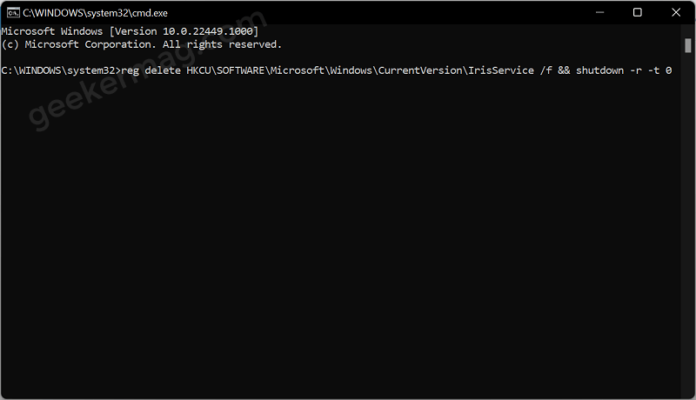Image resolution: width=696 pixels, height=400 pixels.
Task: Click the C:\WINDOWS\system32> prompt
Action: click(x=61, y=71)
